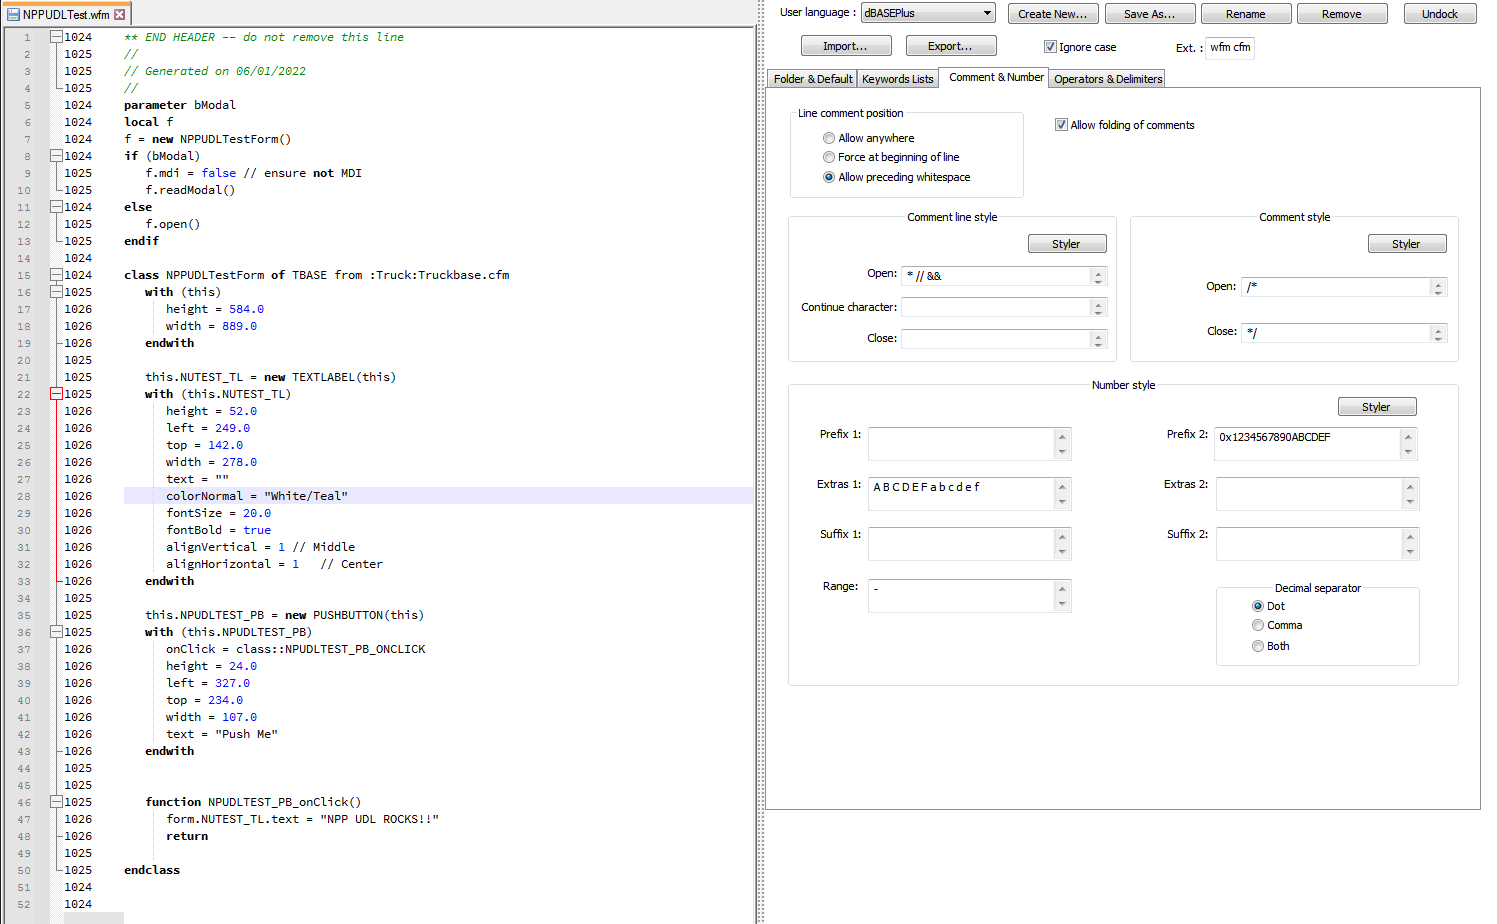
Task: Click the Import... button
Action: pos(846,46)
